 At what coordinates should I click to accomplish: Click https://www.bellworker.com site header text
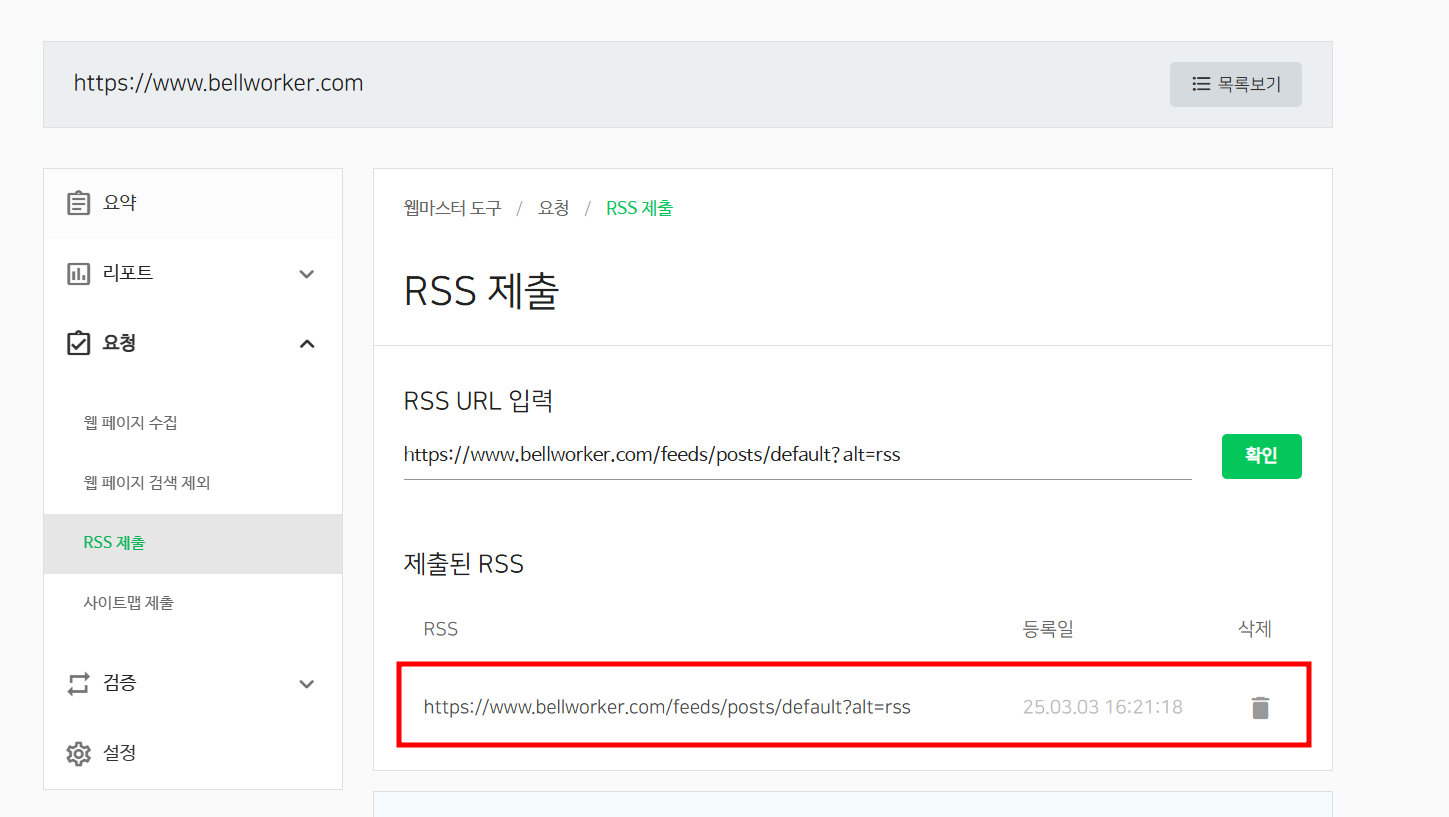[218, 83]
